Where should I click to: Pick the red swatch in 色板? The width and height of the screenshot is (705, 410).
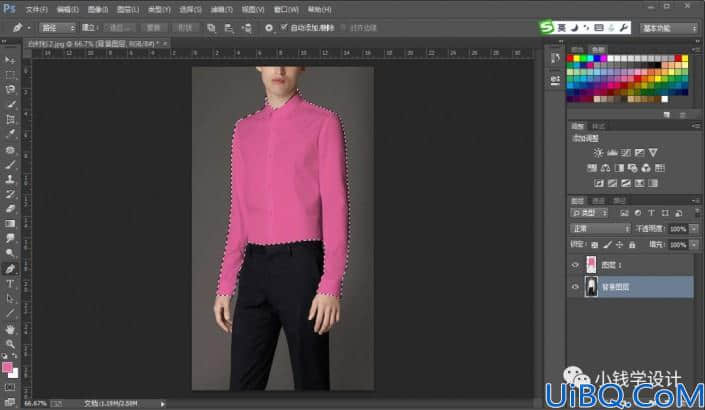point(570,58)
